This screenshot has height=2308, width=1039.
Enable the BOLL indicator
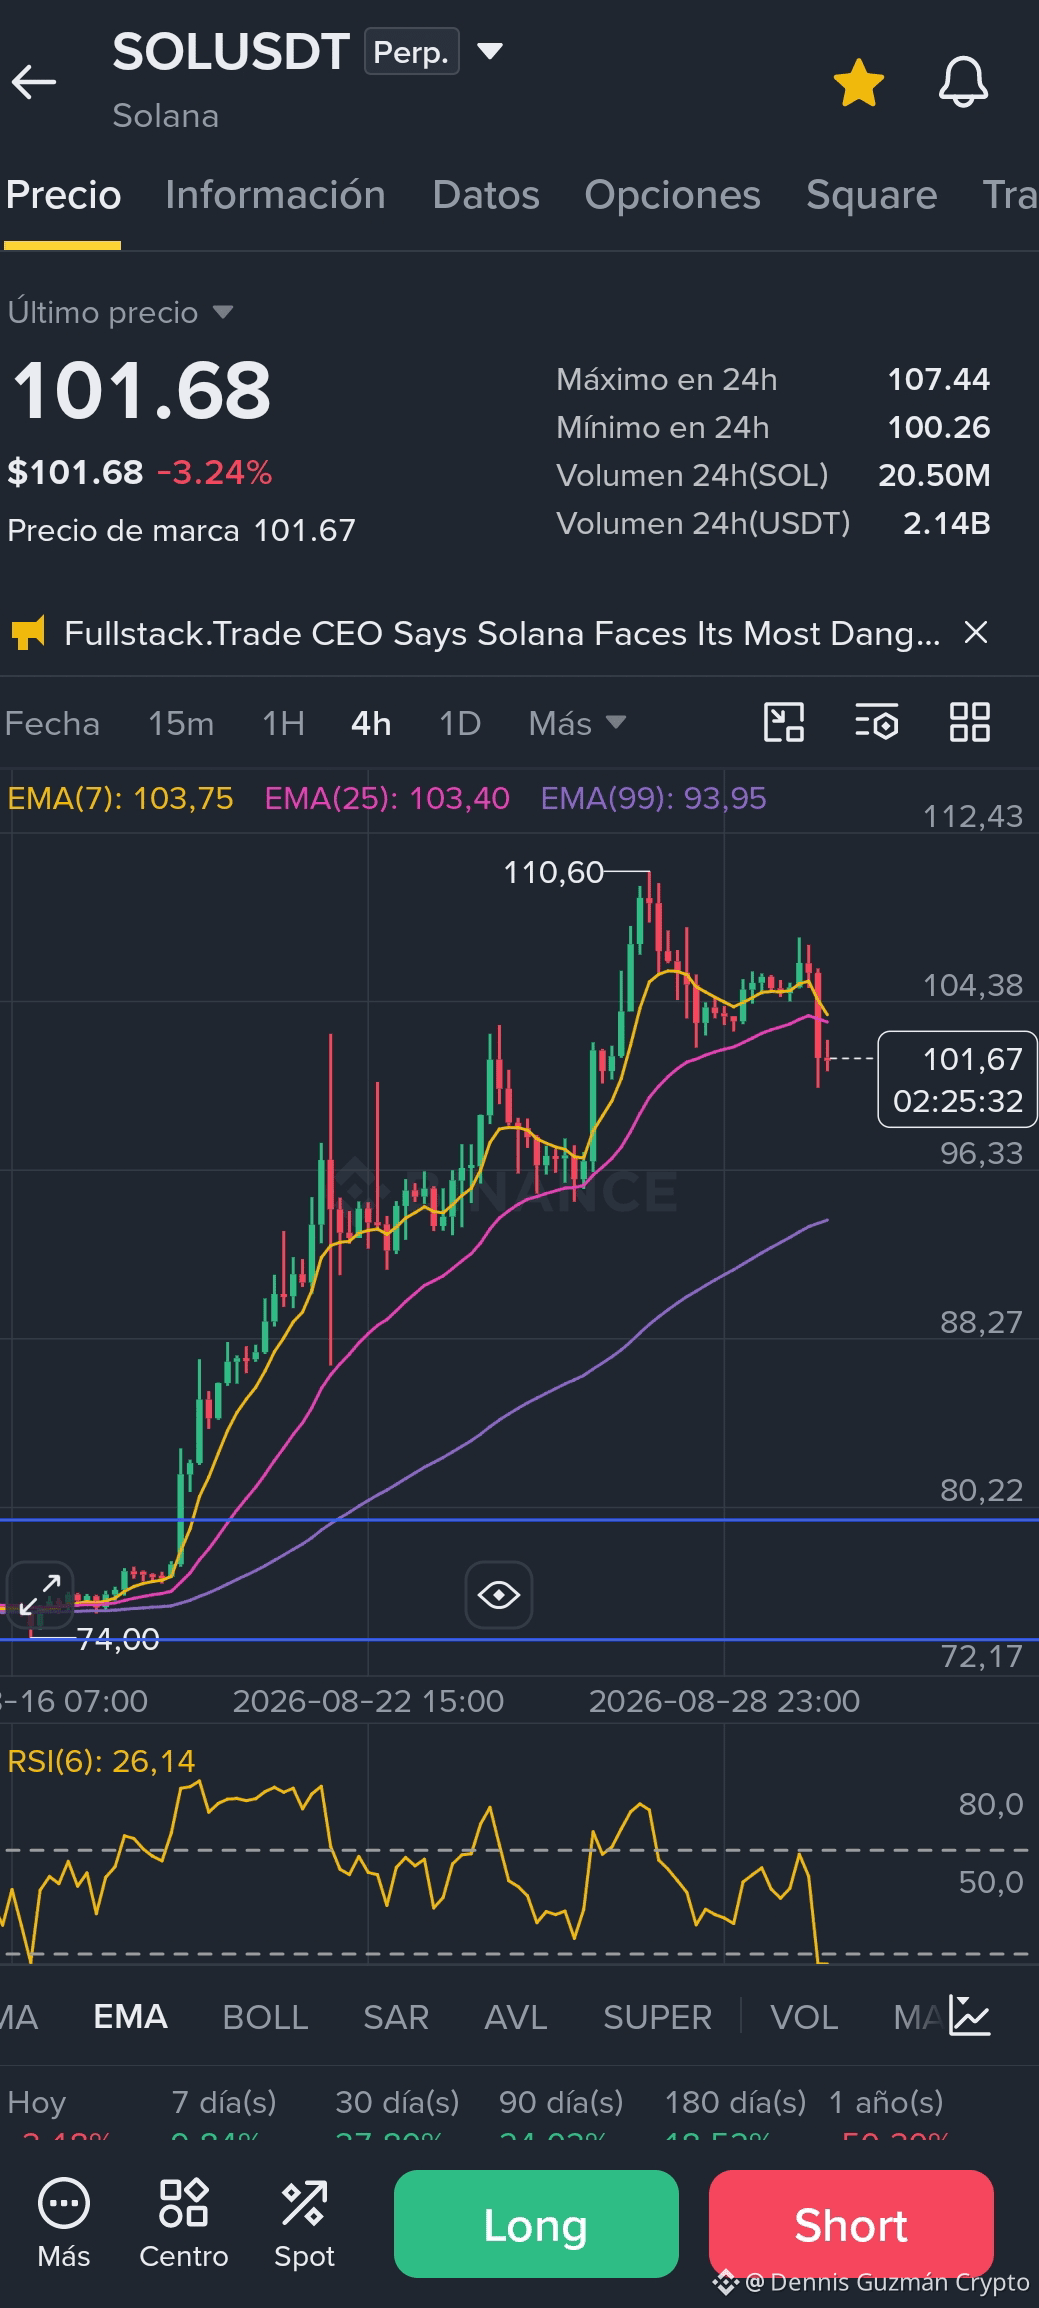(x=265, y=2016)
